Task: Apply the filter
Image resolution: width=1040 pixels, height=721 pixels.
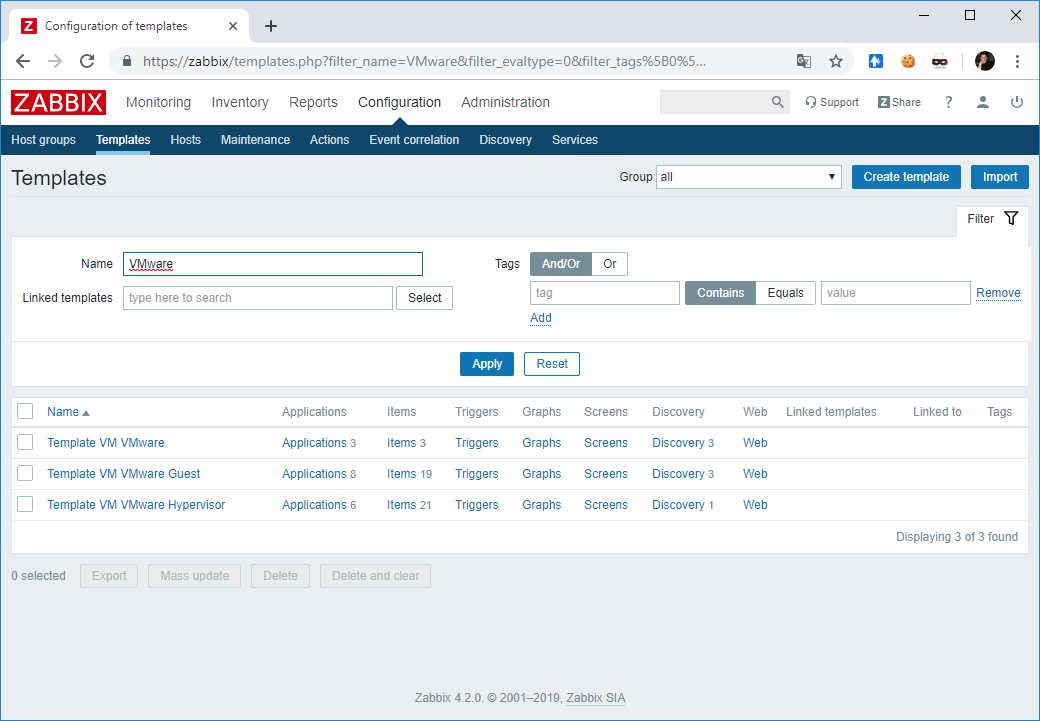Action: tap(487, 364)
